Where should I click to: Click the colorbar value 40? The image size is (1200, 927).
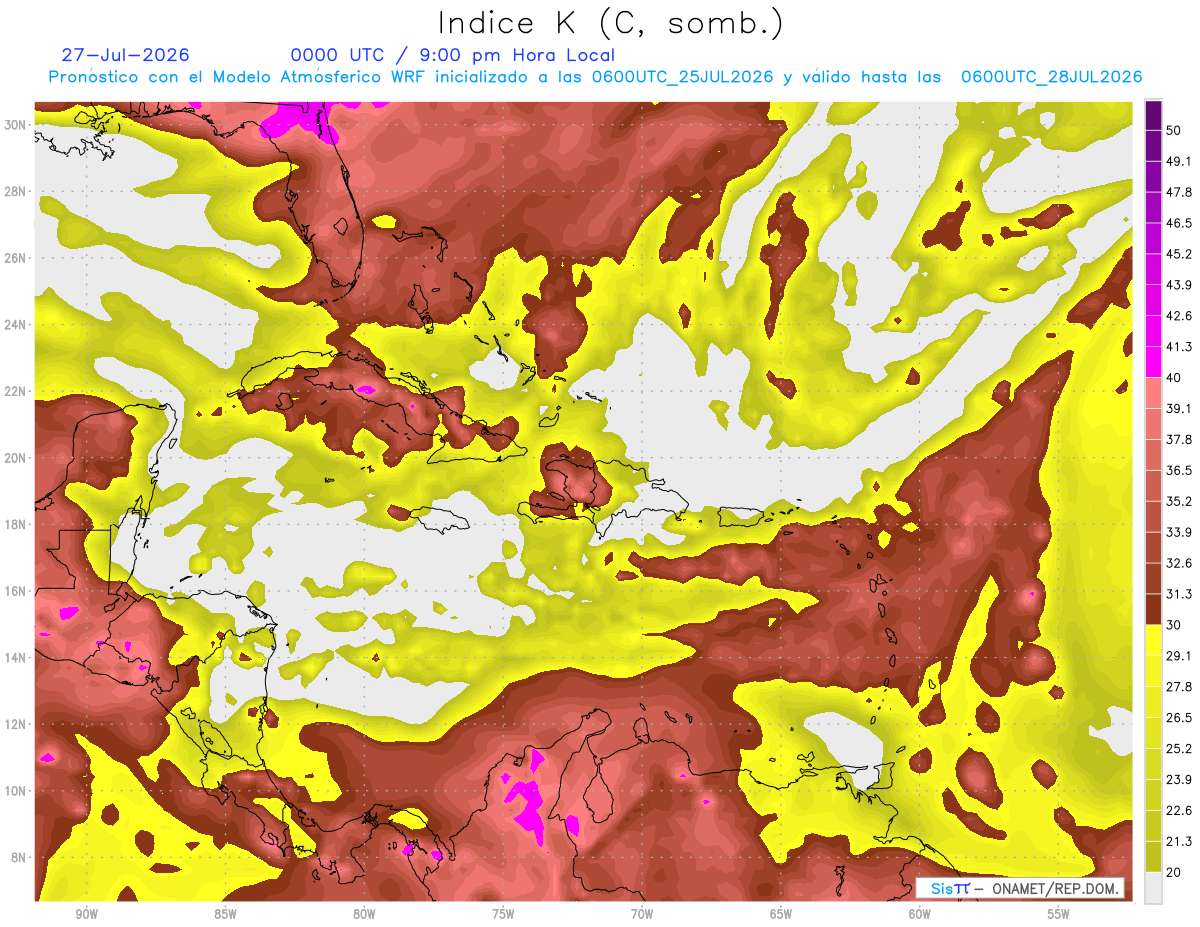[1173, 377]
